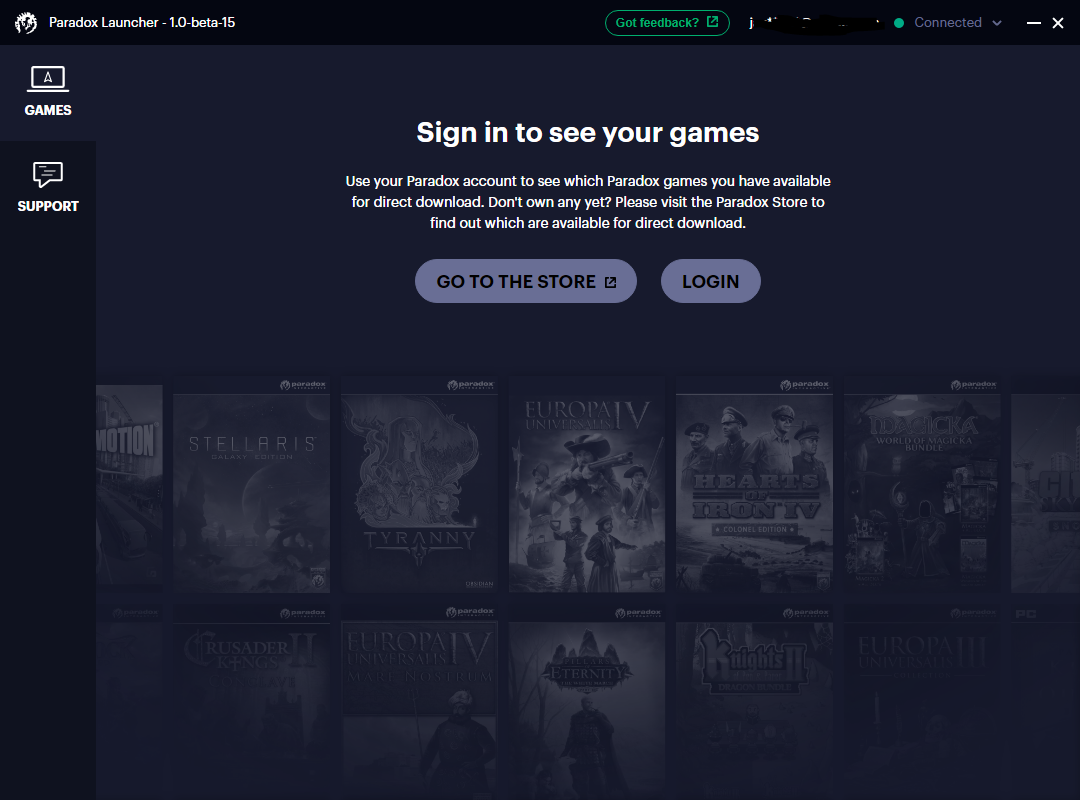The image size is (1080, 800).
Task: Expand the Connected account dropdown chevron
Action: [x=996, y=23]
